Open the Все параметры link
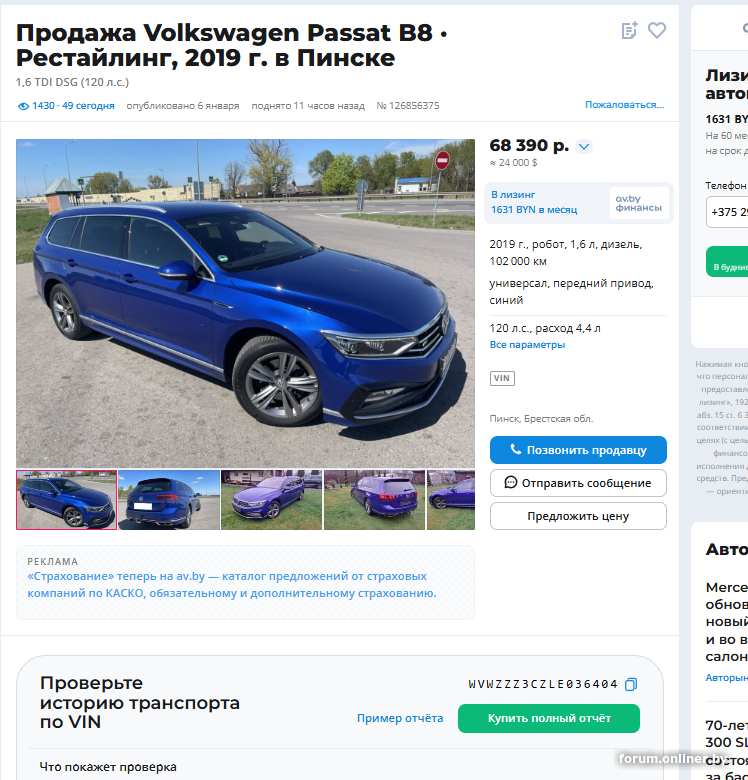This screenshot has width=748, height=780. tap(527, 345)
